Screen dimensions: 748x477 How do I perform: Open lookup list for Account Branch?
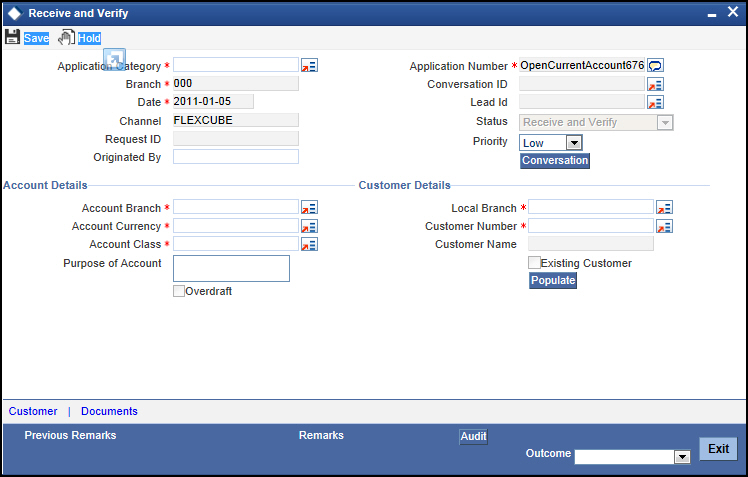[x=309, y=207]
